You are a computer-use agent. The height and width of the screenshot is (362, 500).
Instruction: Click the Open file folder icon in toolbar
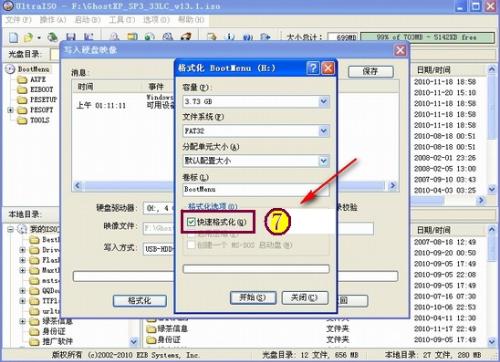pyautogui.click(x=29, y=37)
